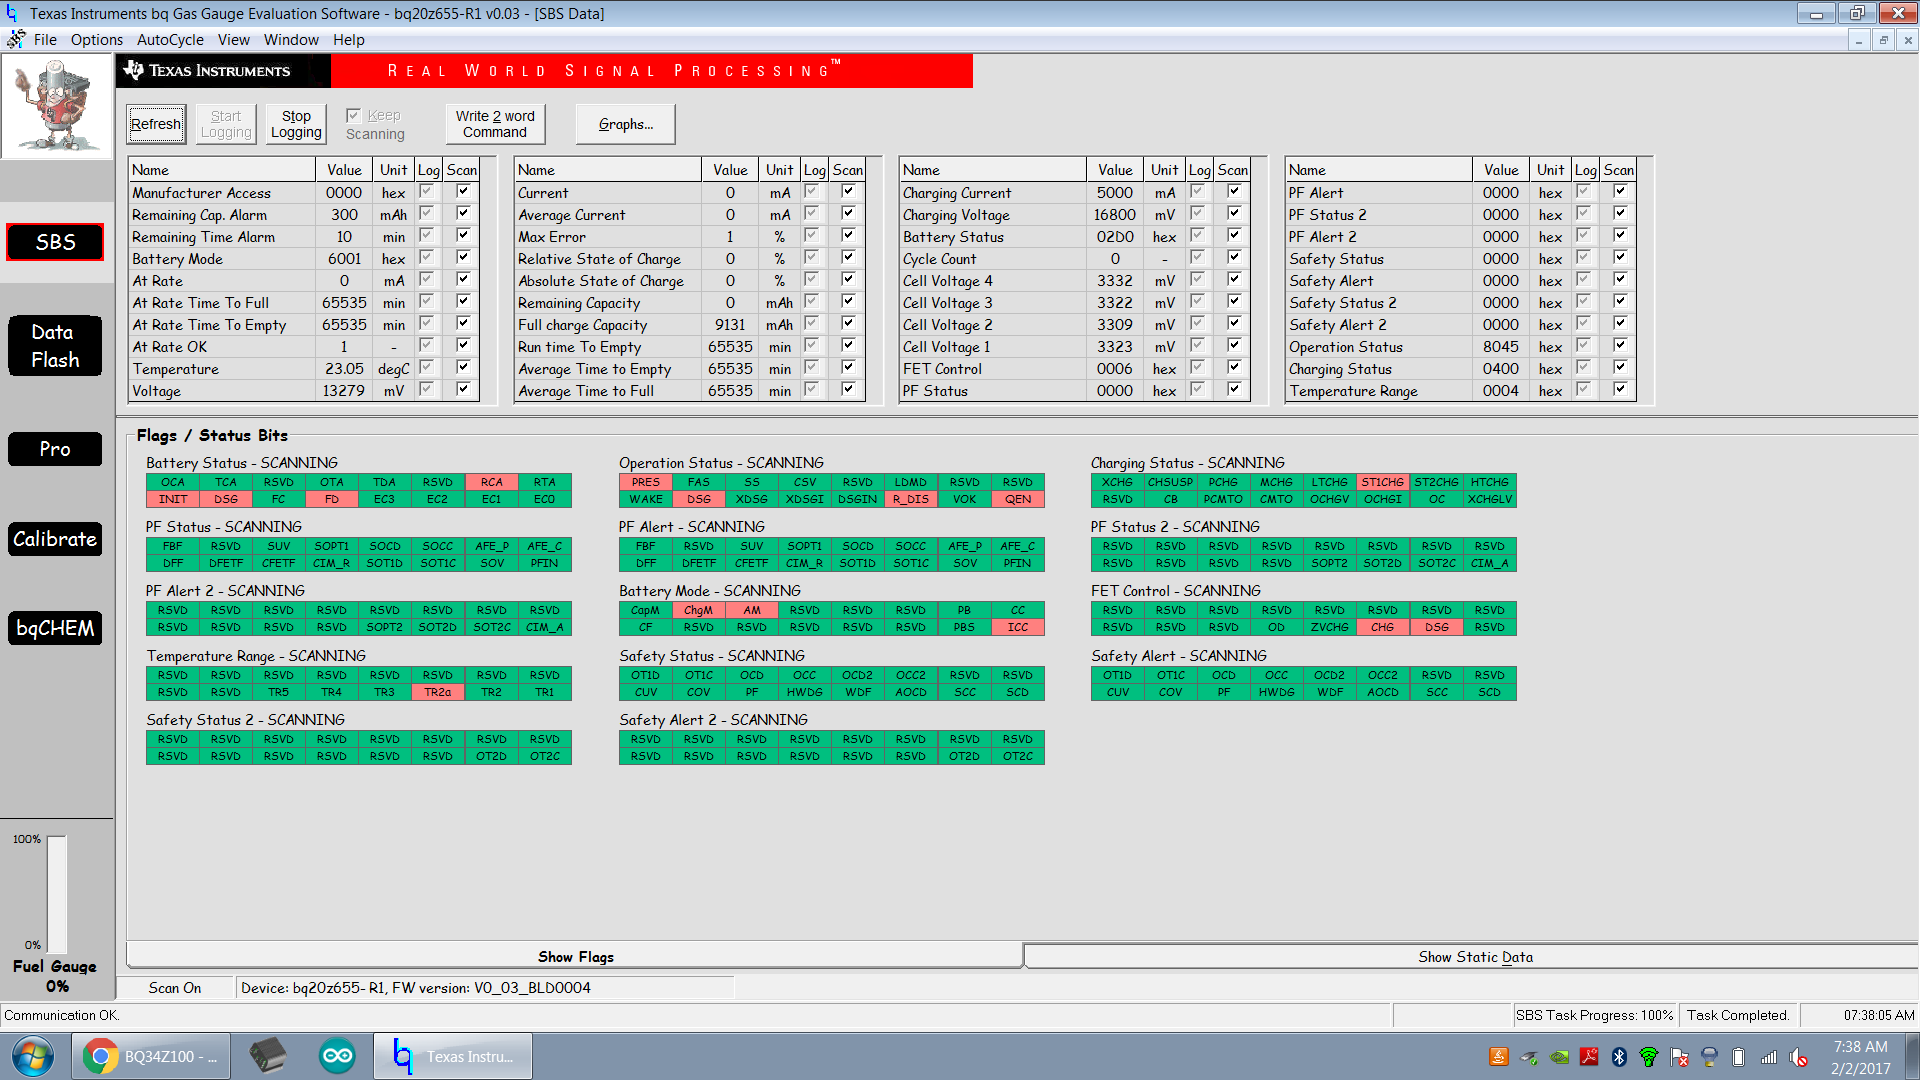Click TR2a flag in Temperature Range
The height and width of the screenshot is (1080, 1920).
point(438,692)
